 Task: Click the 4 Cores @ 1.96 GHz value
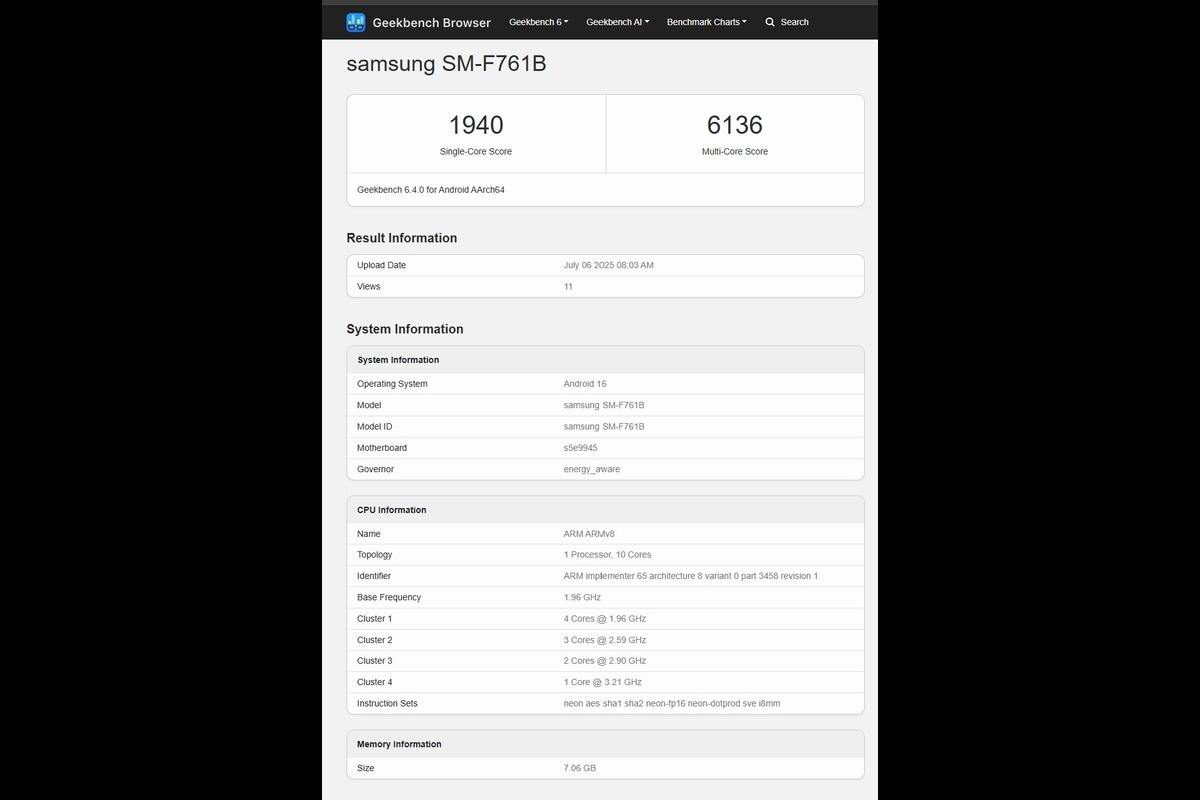pos(605,619)
